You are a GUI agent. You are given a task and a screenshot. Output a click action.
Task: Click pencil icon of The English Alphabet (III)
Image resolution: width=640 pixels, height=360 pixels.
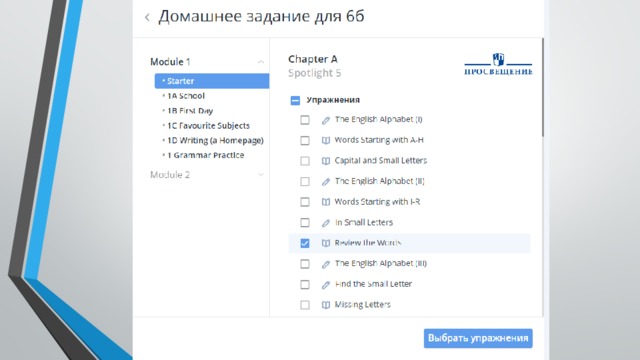coord(325,264)
